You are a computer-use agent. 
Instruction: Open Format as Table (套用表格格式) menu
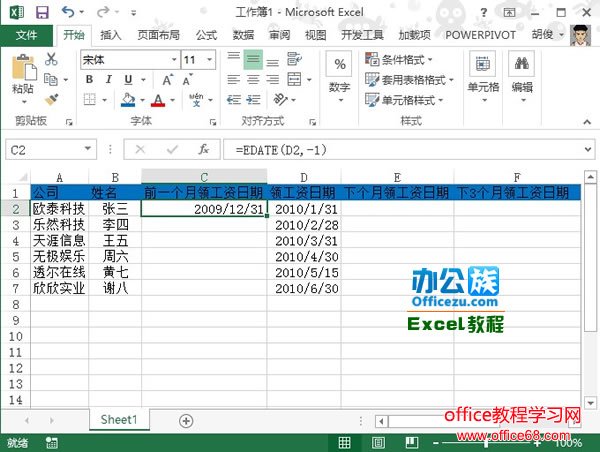[x=409, y=80]
